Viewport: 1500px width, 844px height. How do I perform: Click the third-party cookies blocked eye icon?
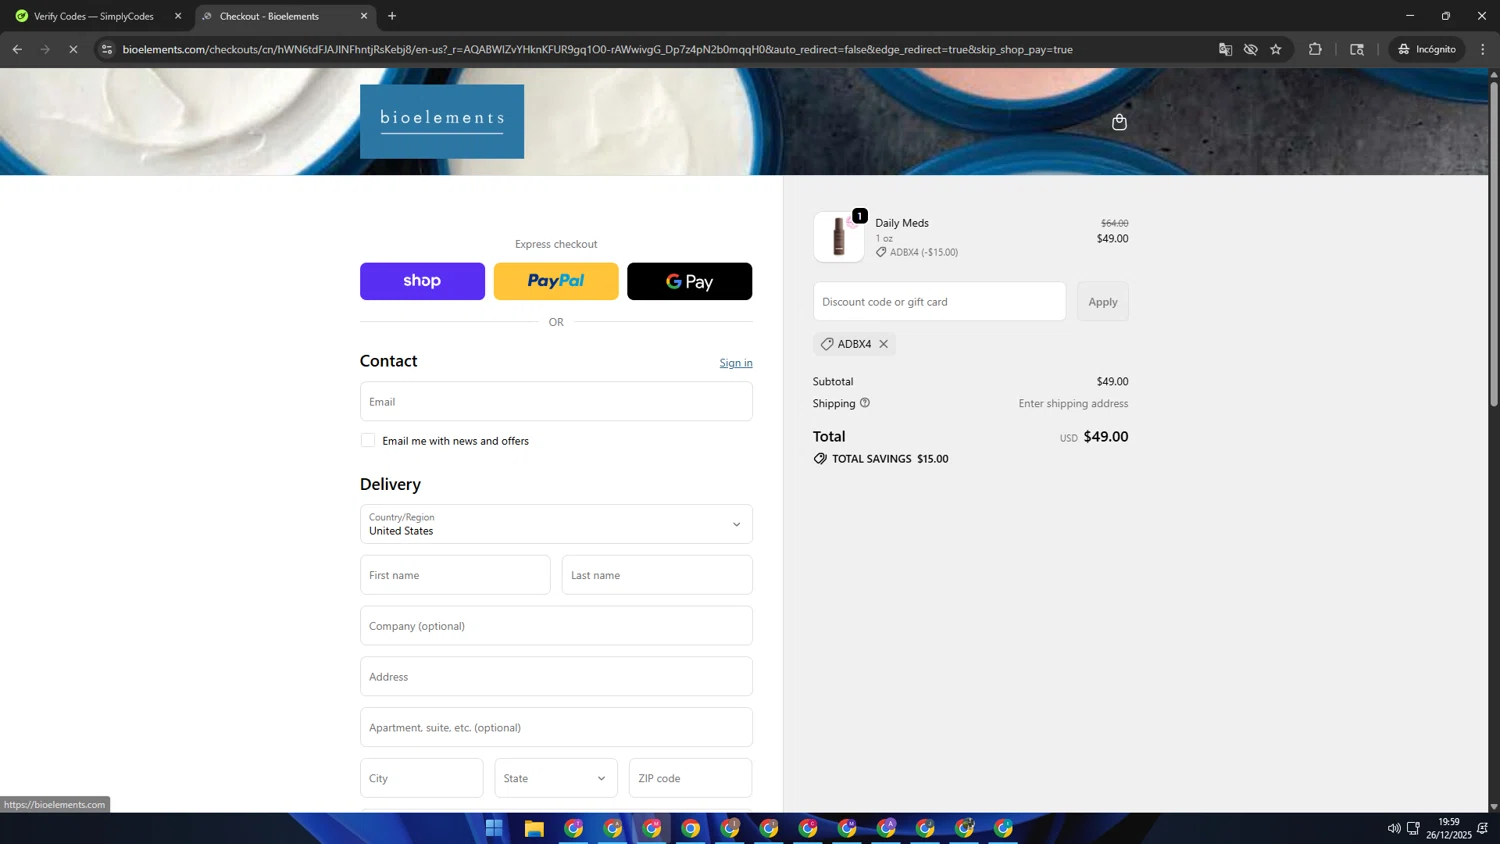[1251, 49]
